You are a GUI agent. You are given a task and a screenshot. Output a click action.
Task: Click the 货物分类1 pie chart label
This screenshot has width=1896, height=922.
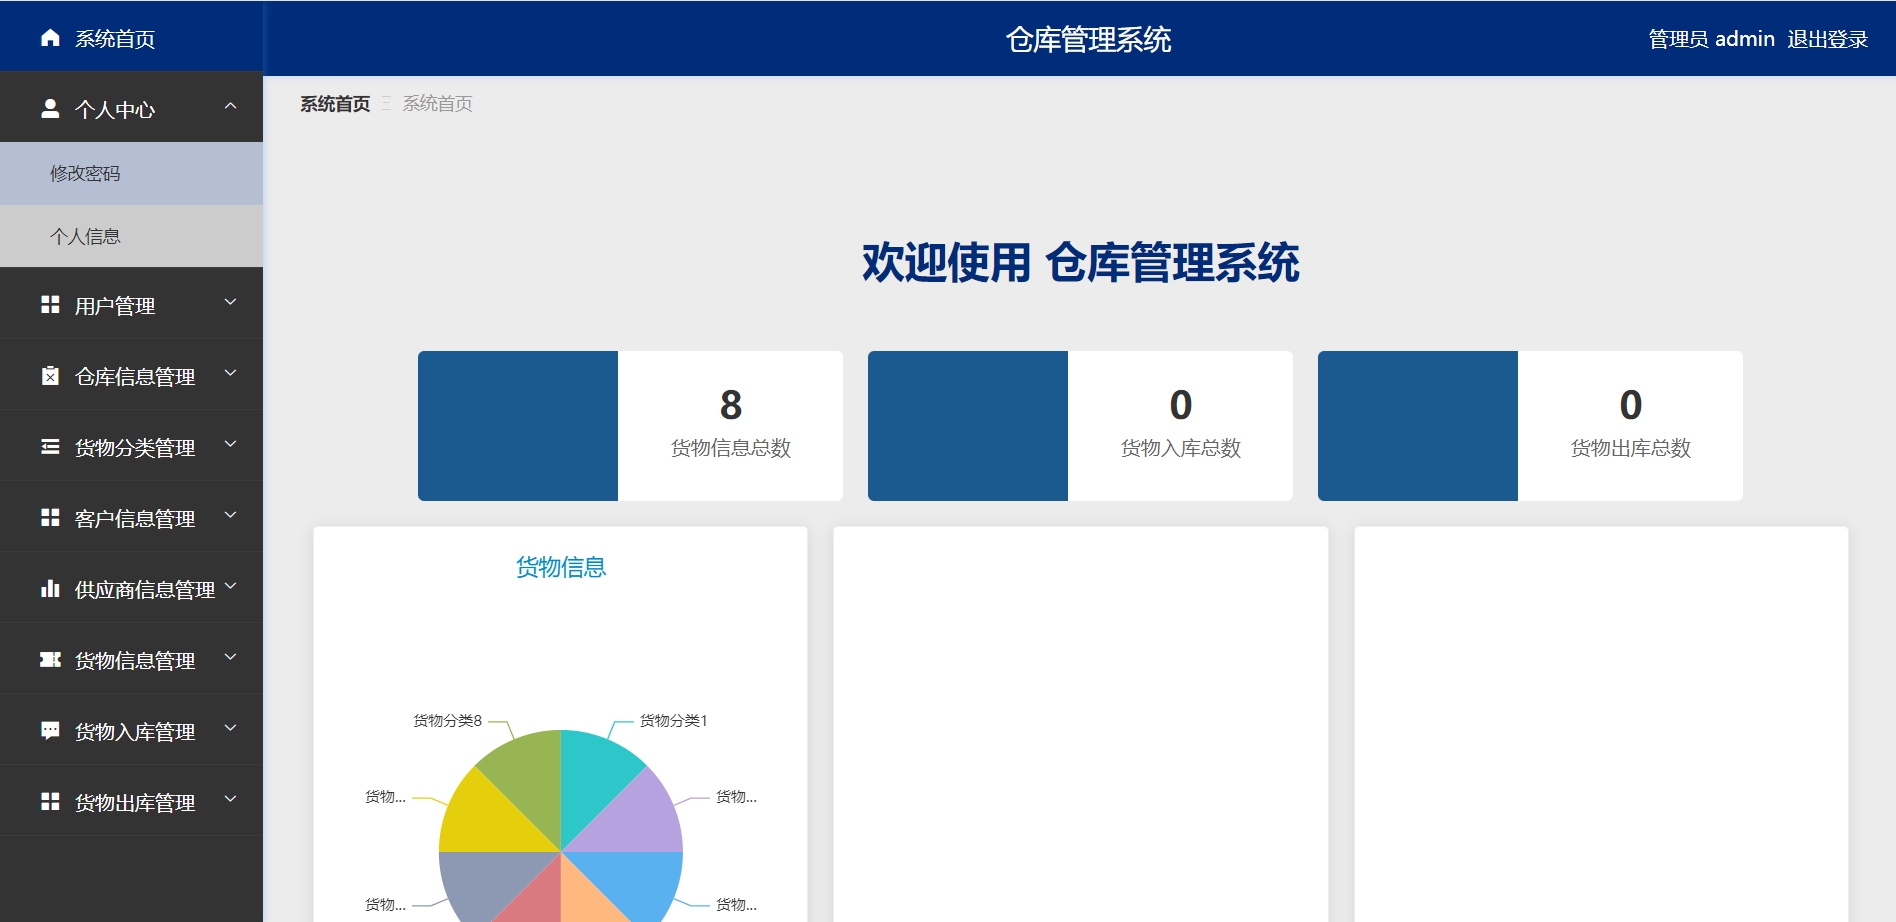click(x=674, y=721)
